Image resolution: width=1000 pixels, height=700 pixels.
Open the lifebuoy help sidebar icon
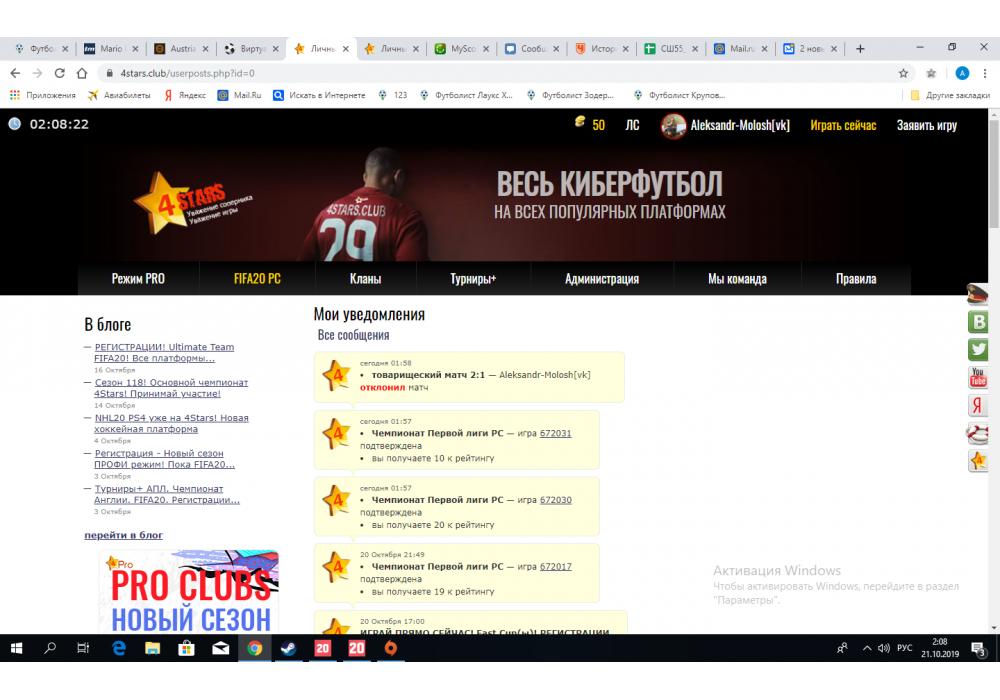(978, 433)
